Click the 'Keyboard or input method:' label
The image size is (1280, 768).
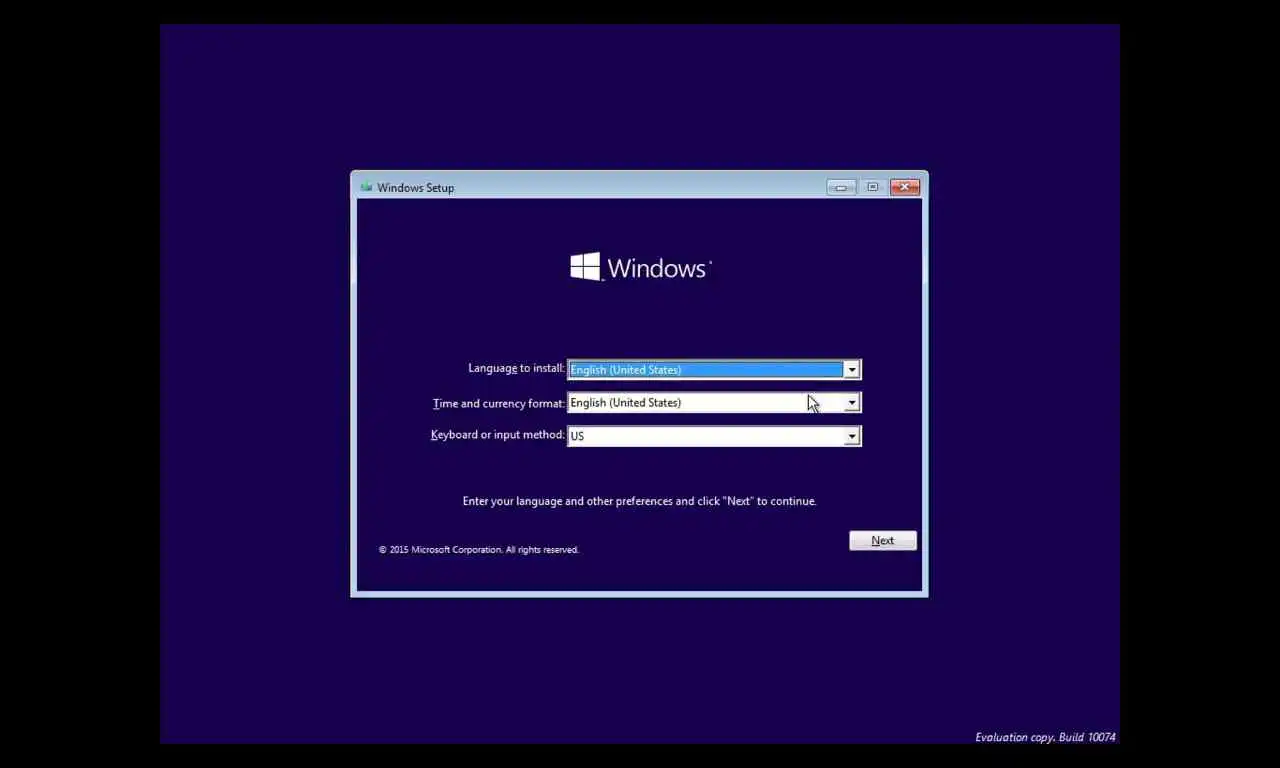click(497, 435)
